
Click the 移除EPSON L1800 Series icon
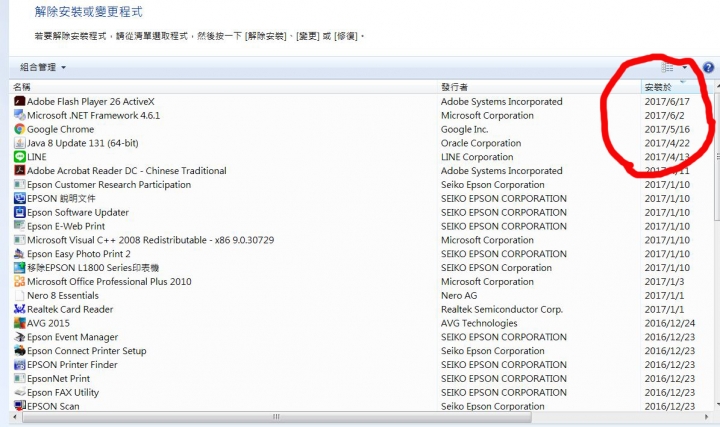point(19,268)
